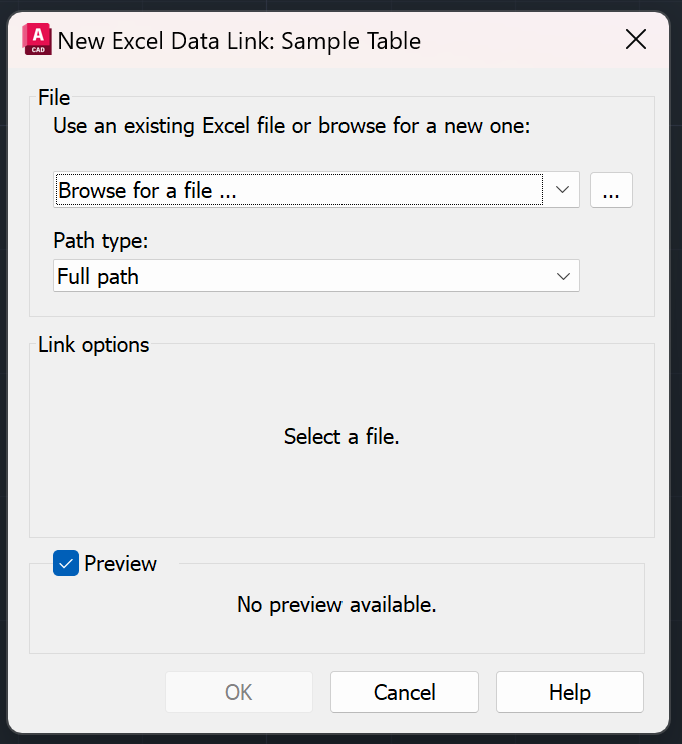Open Help for this dialog
The image size is (682, 744).
click(x=569, y=692)
